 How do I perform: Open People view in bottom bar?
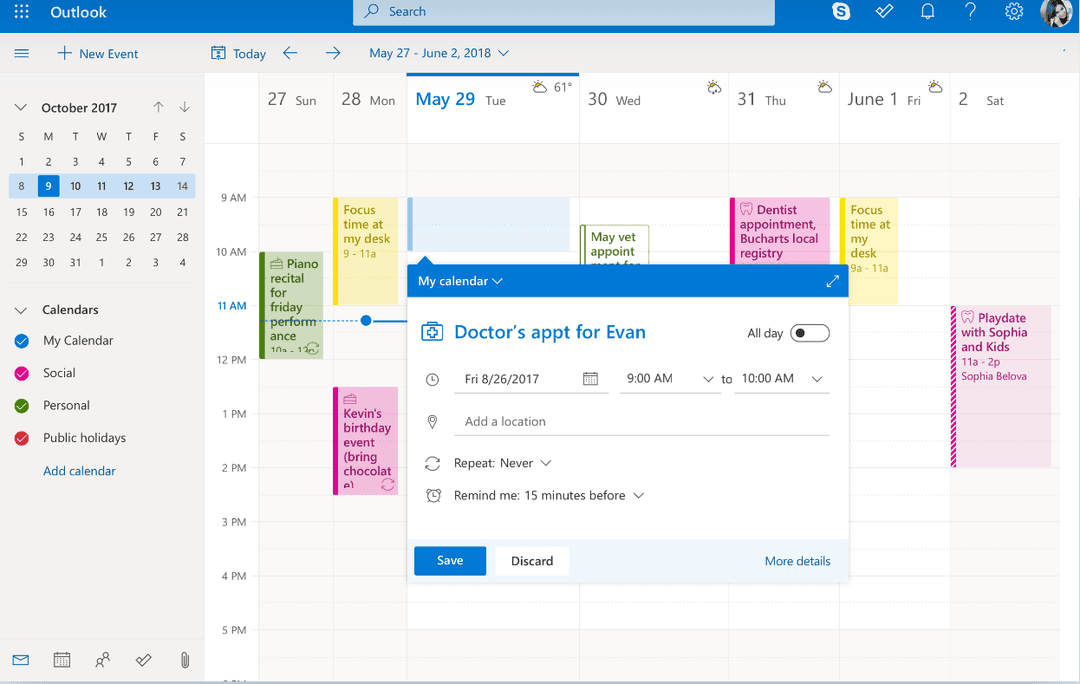point(102,660)
